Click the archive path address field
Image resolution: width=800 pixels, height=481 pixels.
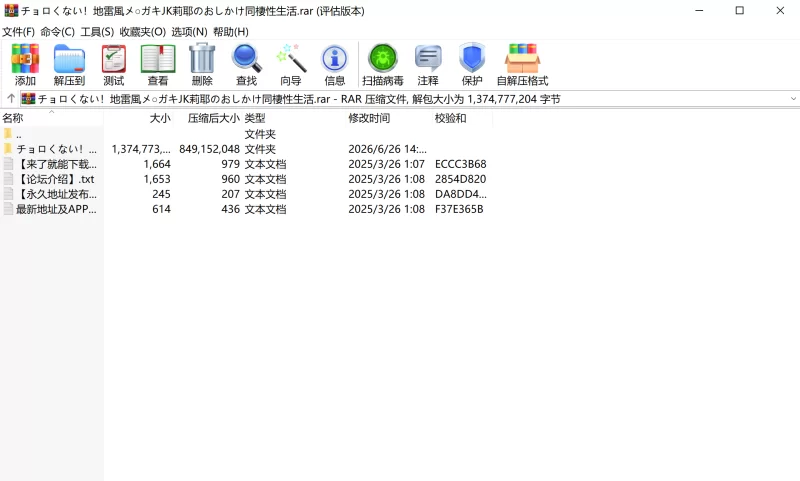[406, 98]
